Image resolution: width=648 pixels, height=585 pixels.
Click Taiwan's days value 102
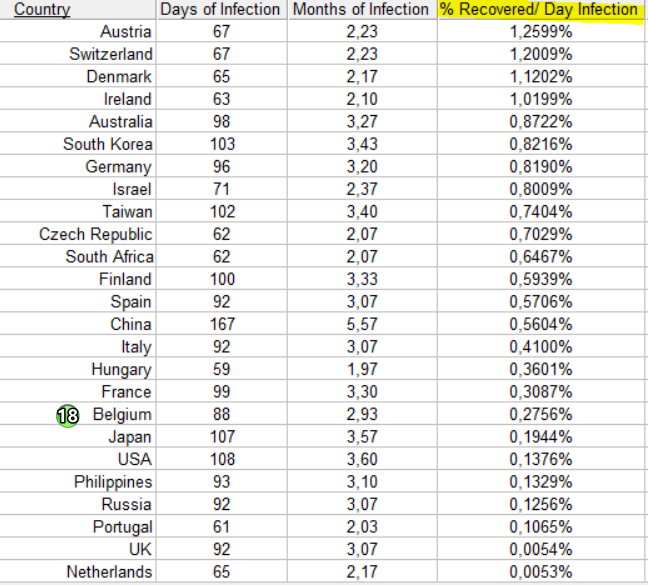222,212
